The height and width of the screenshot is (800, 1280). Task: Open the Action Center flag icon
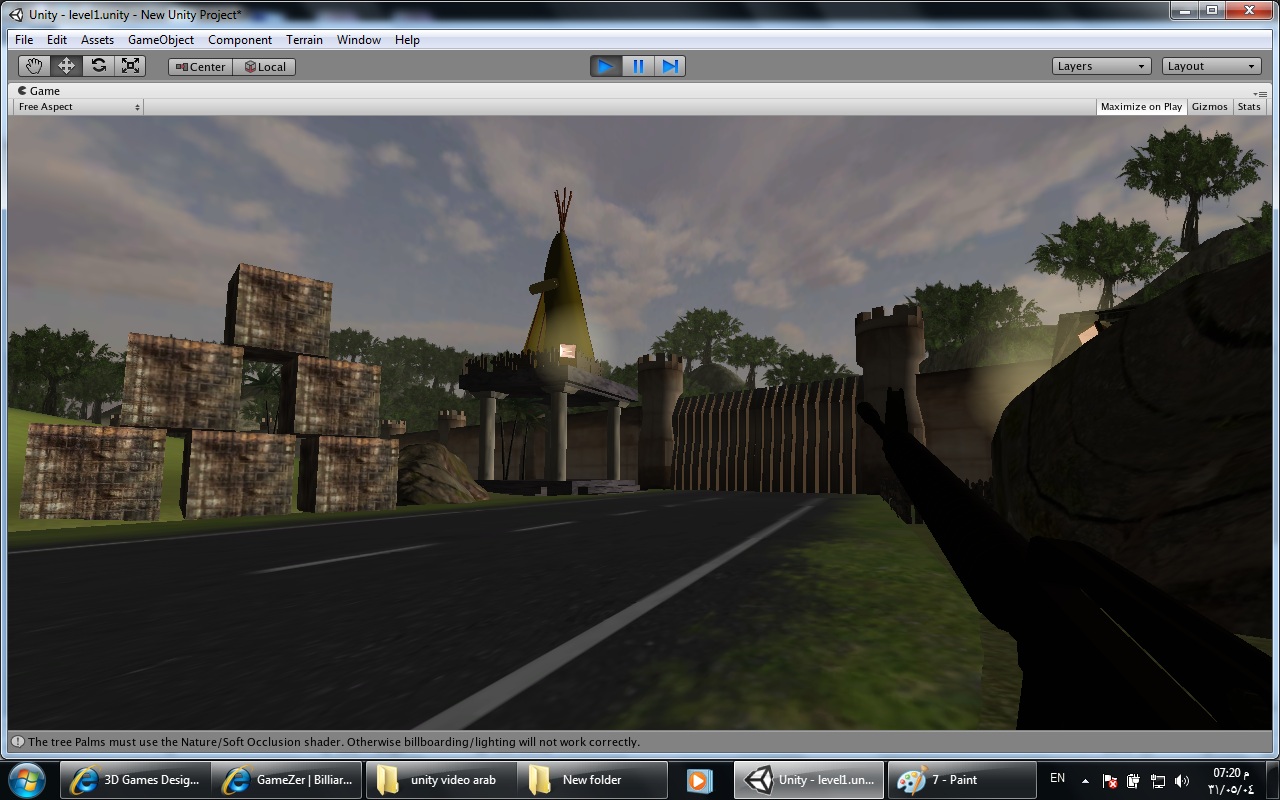pyautogui.click(x=1110, y=781)
